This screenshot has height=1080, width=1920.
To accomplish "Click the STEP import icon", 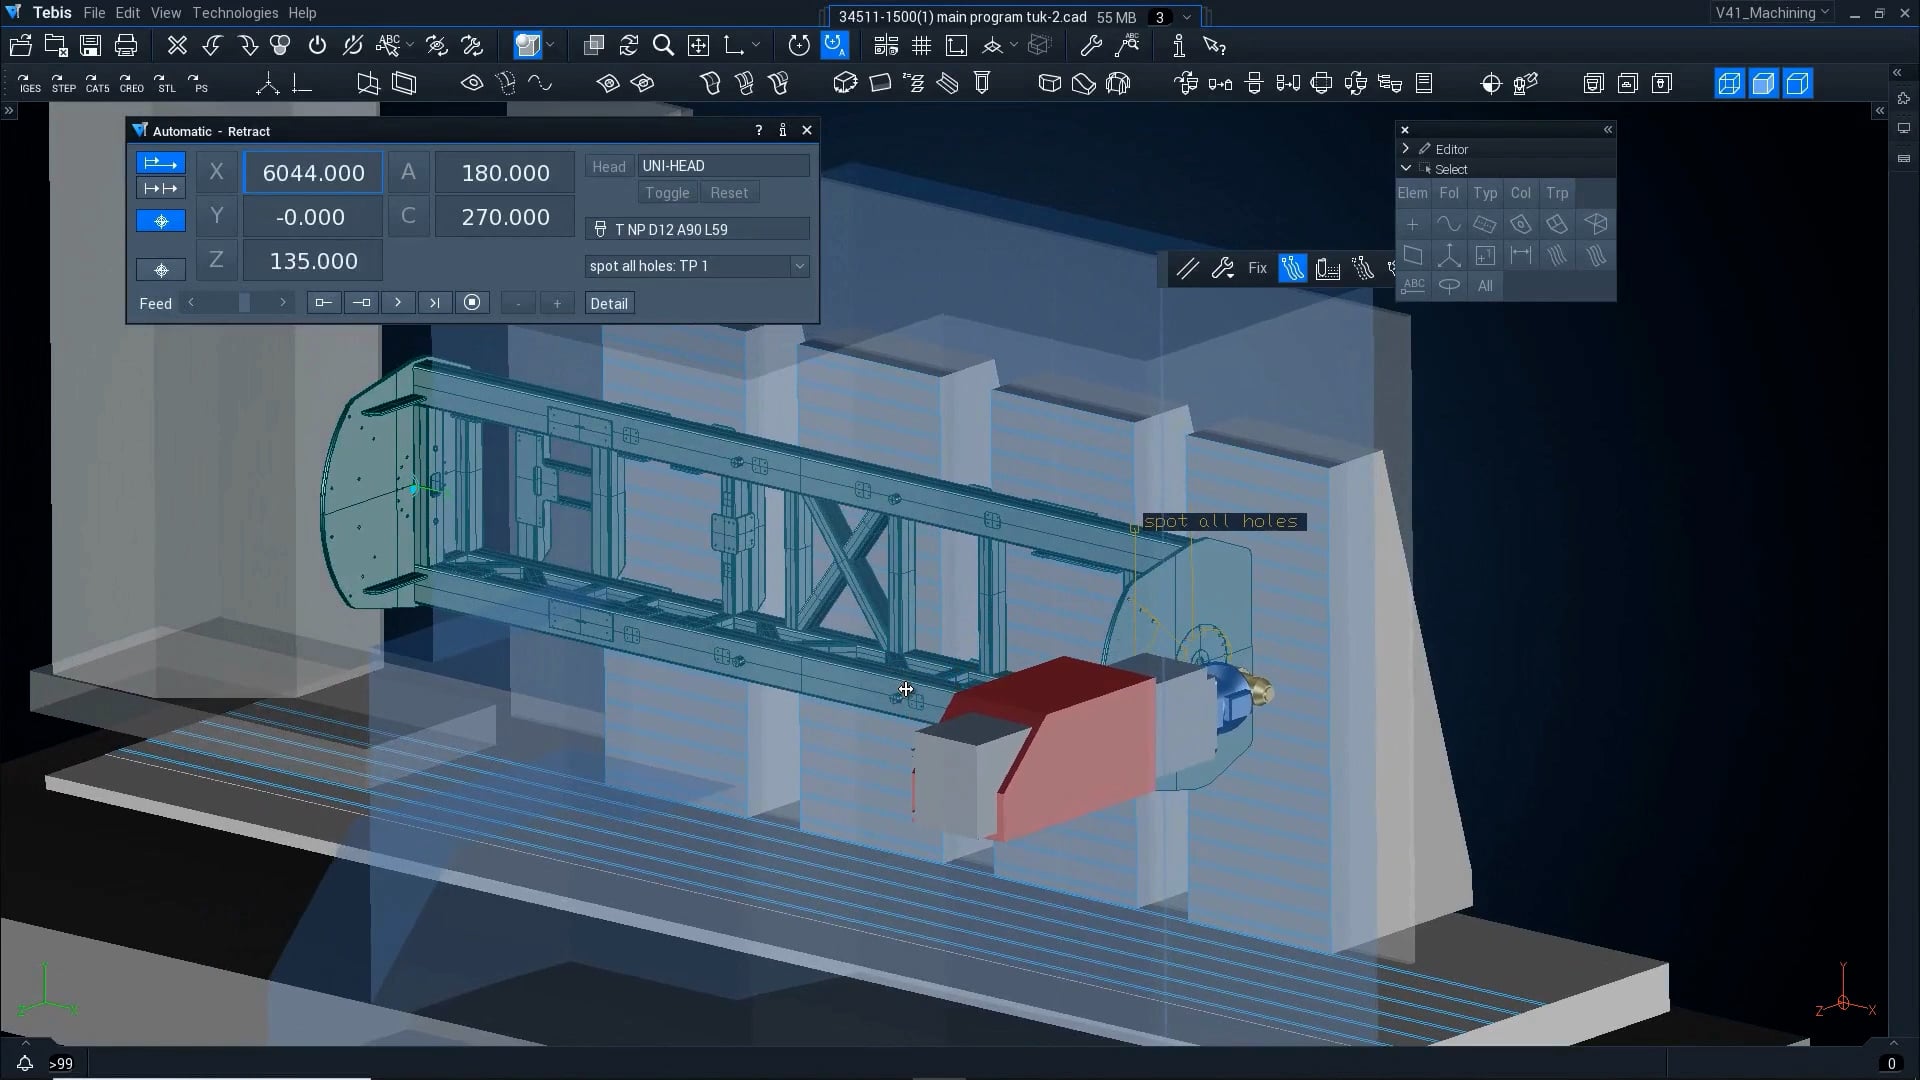I will [x=63, y=84].
